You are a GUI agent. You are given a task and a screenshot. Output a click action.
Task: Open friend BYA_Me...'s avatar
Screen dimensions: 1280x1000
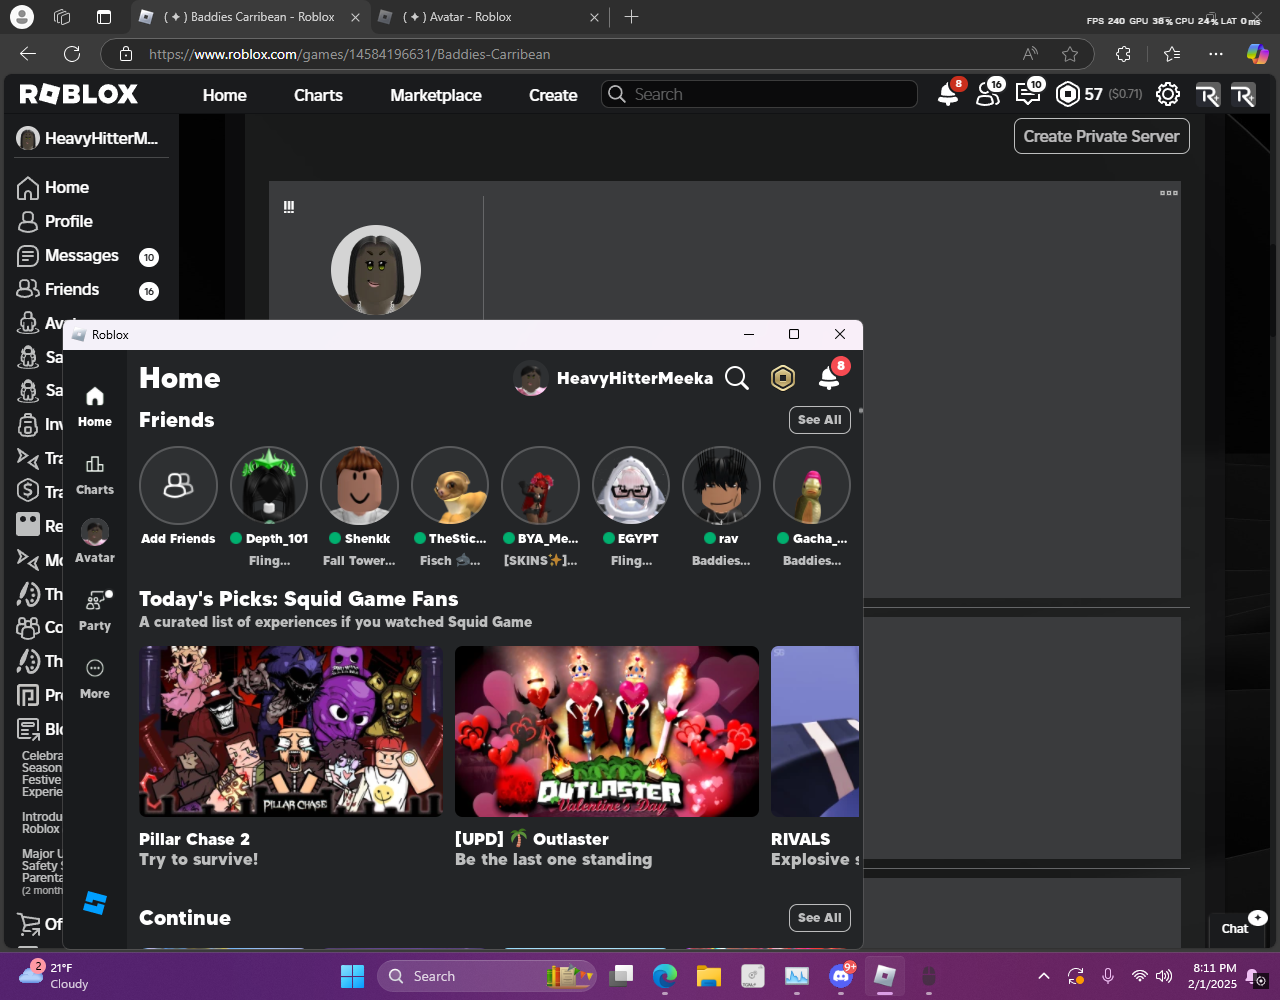coord(540,485)
